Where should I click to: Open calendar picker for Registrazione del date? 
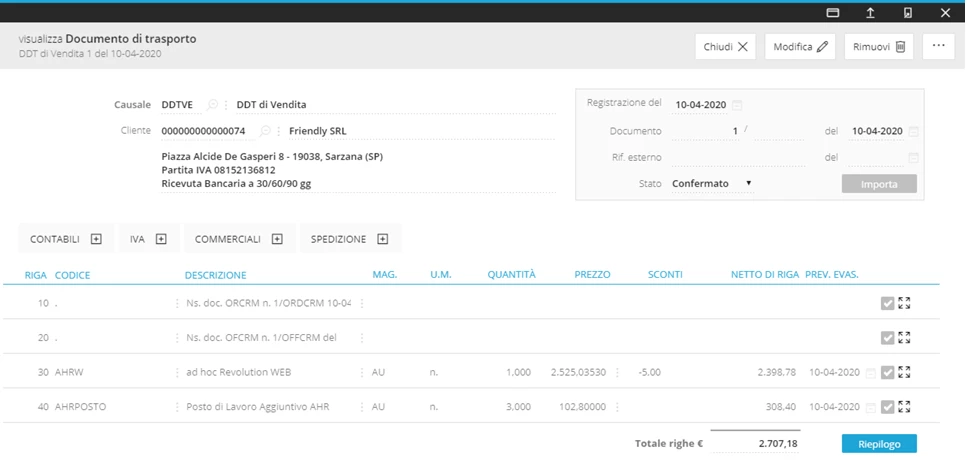click(x=737, y=105)
